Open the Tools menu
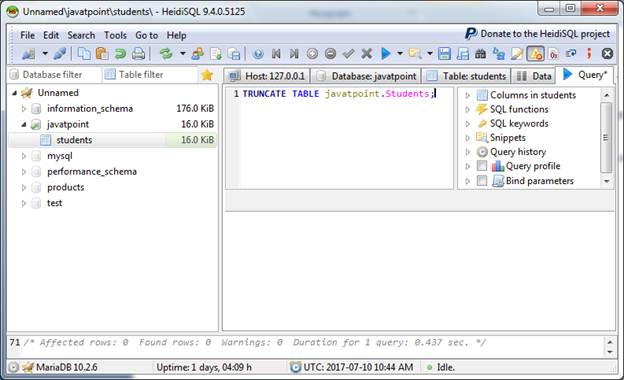Image resolution: width=624 pixels, height=380 pixels. point(115,35)
